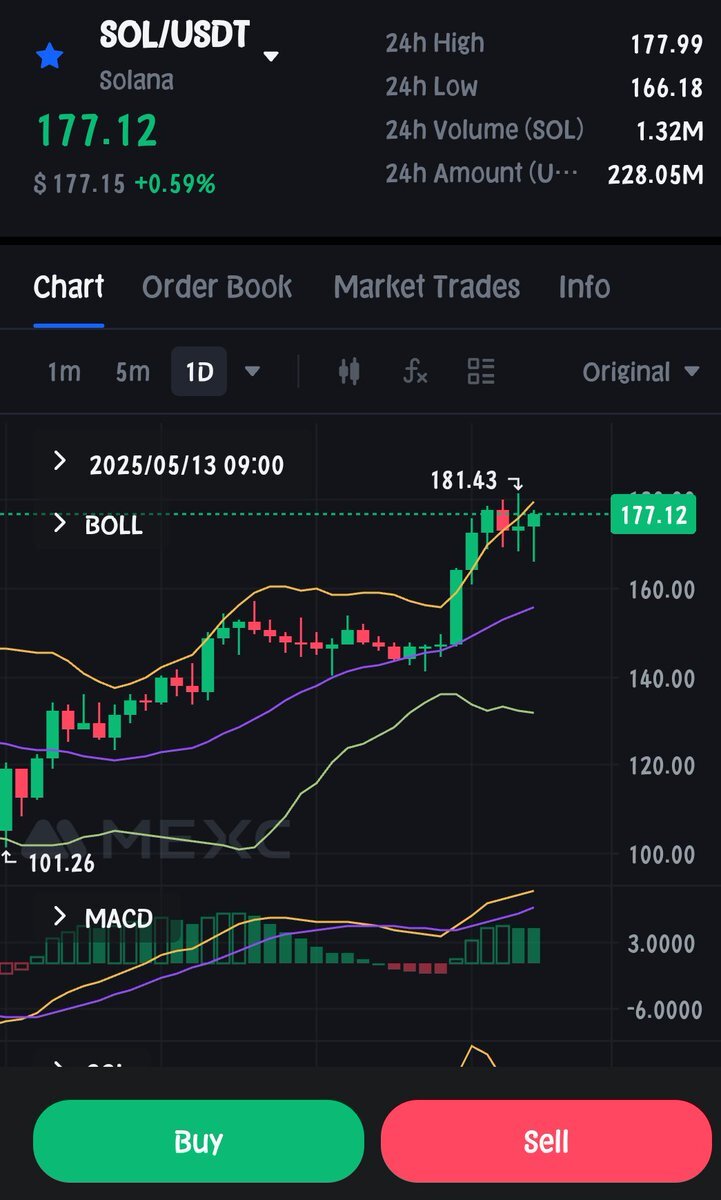Select the 1m timeframe

(64, 372)
